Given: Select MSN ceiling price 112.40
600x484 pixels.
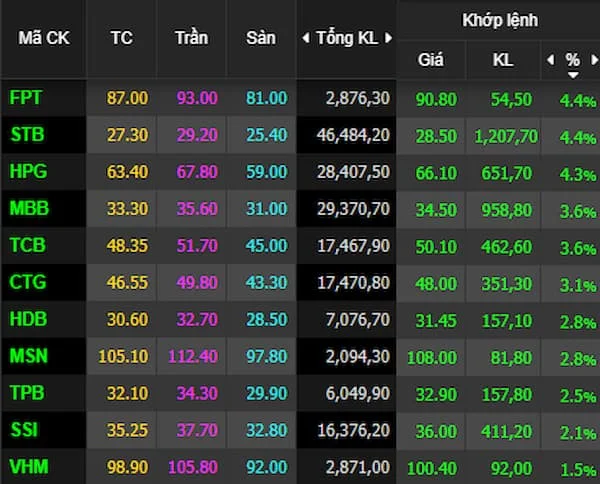Looking at the screenshot, I should [x=193, y=357].
